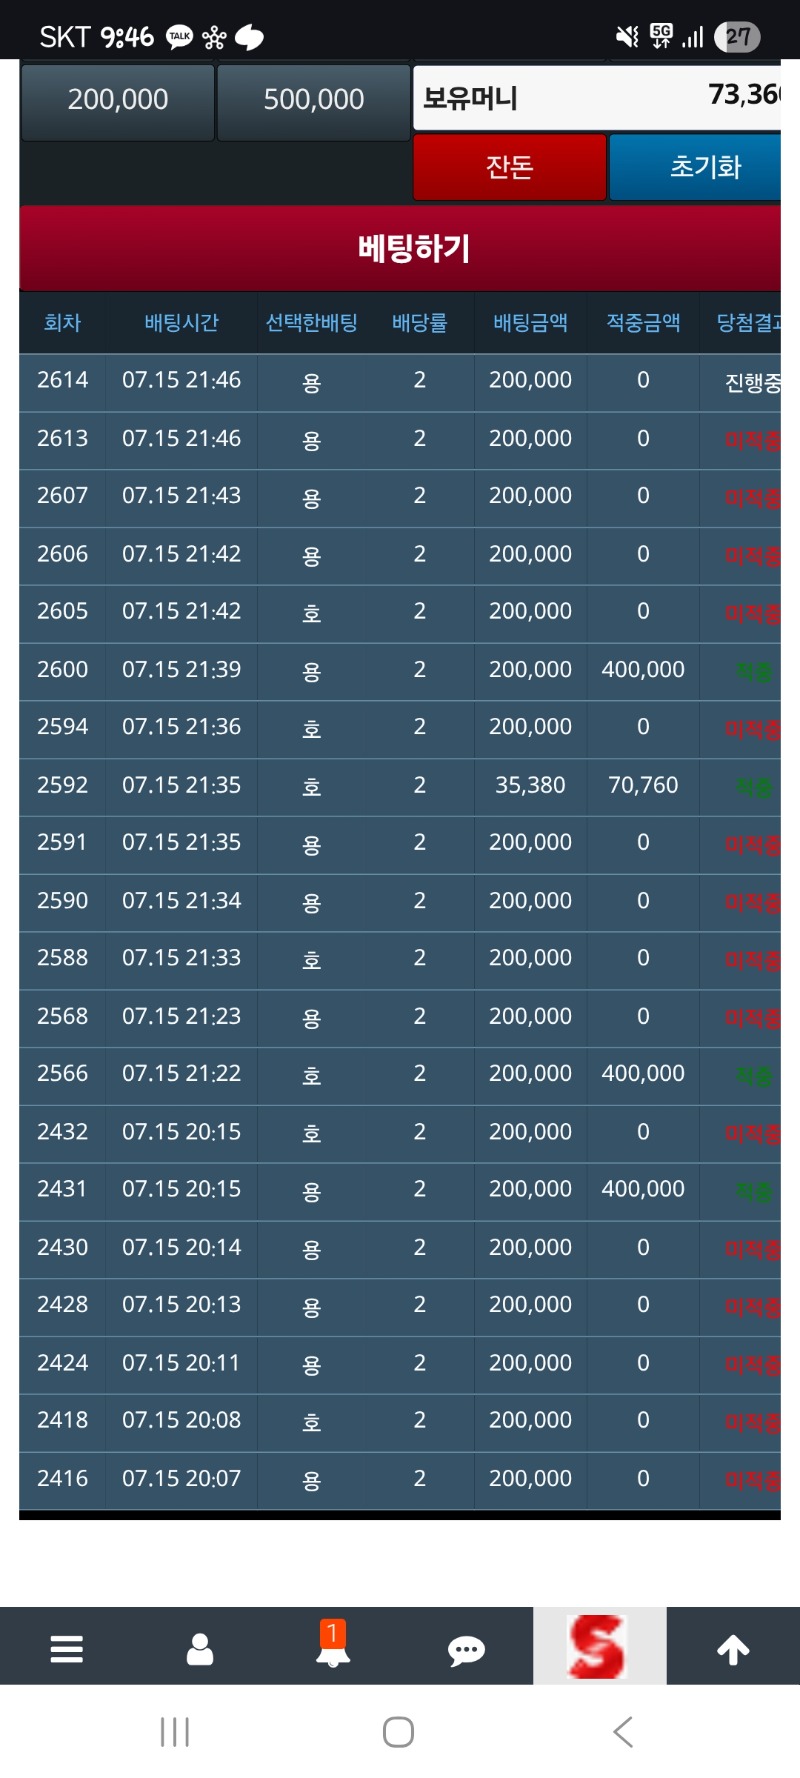Select round number 2606
The width and height of the screenshot is (800, 1778).
[62, 553]
